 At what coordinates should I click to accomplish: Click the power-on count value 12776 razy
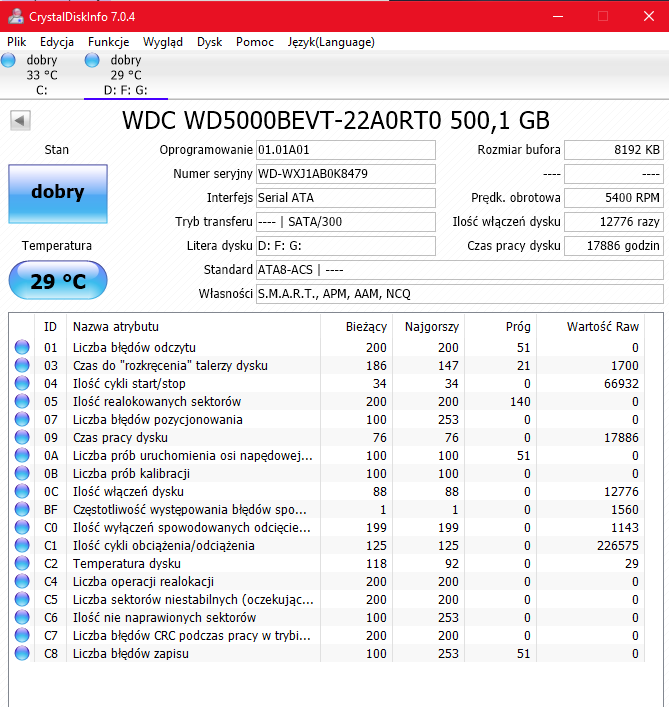614,221
